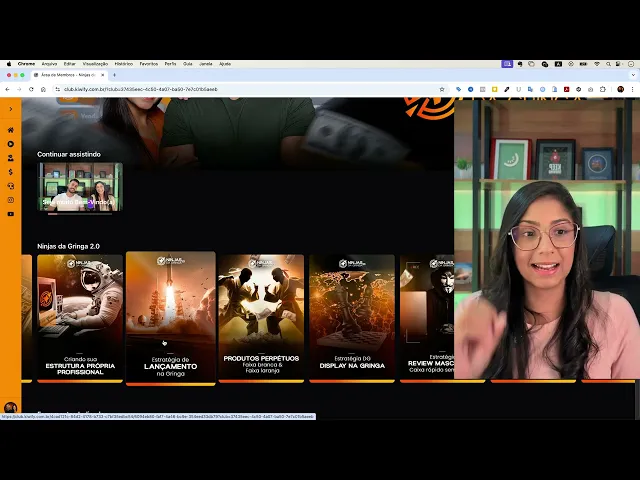The width and height of the screenshot is (640, 480).
Task: Click the user avatar at the sidebar bottom
Action: pyautogui.click(x=10, y=407)
